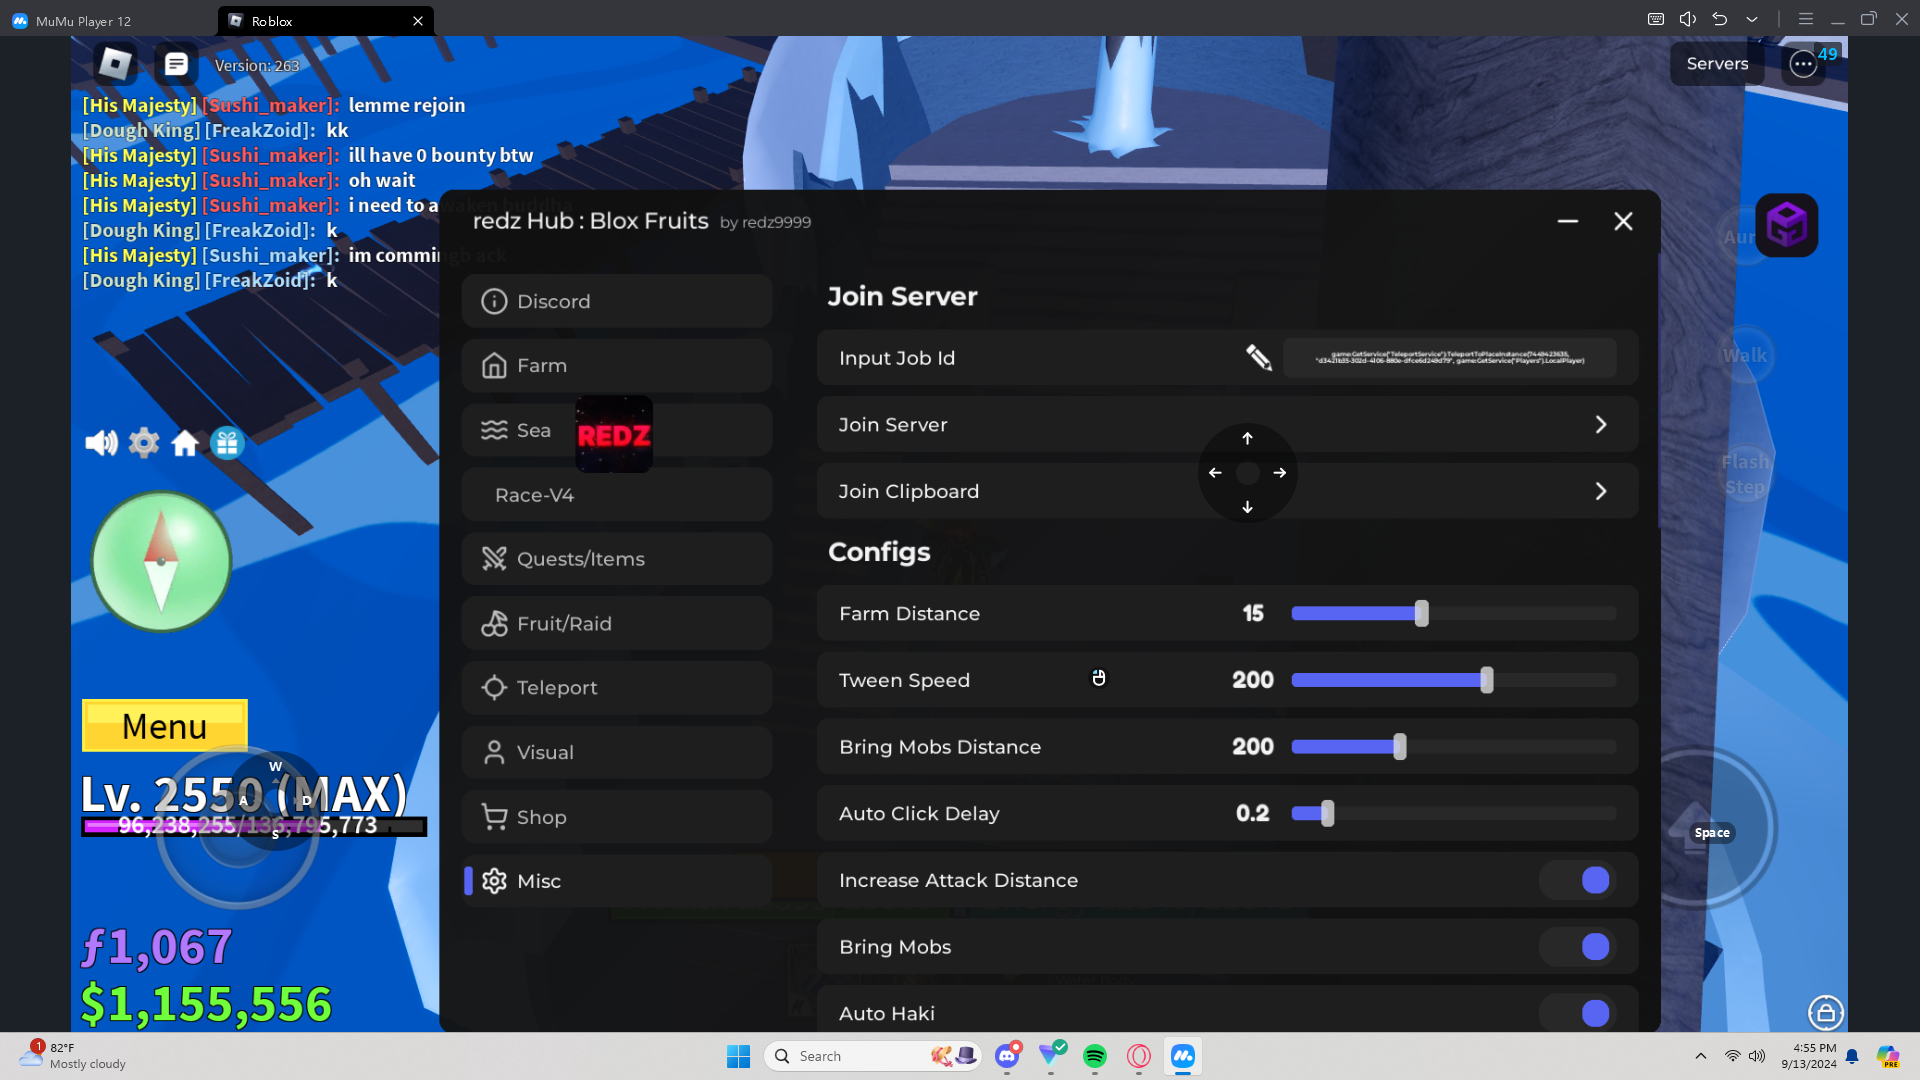Toggle the Auto Haki switch
This screenshot has height=1080, width=1920.
pyautogui.click(x=1578, y=1013)
